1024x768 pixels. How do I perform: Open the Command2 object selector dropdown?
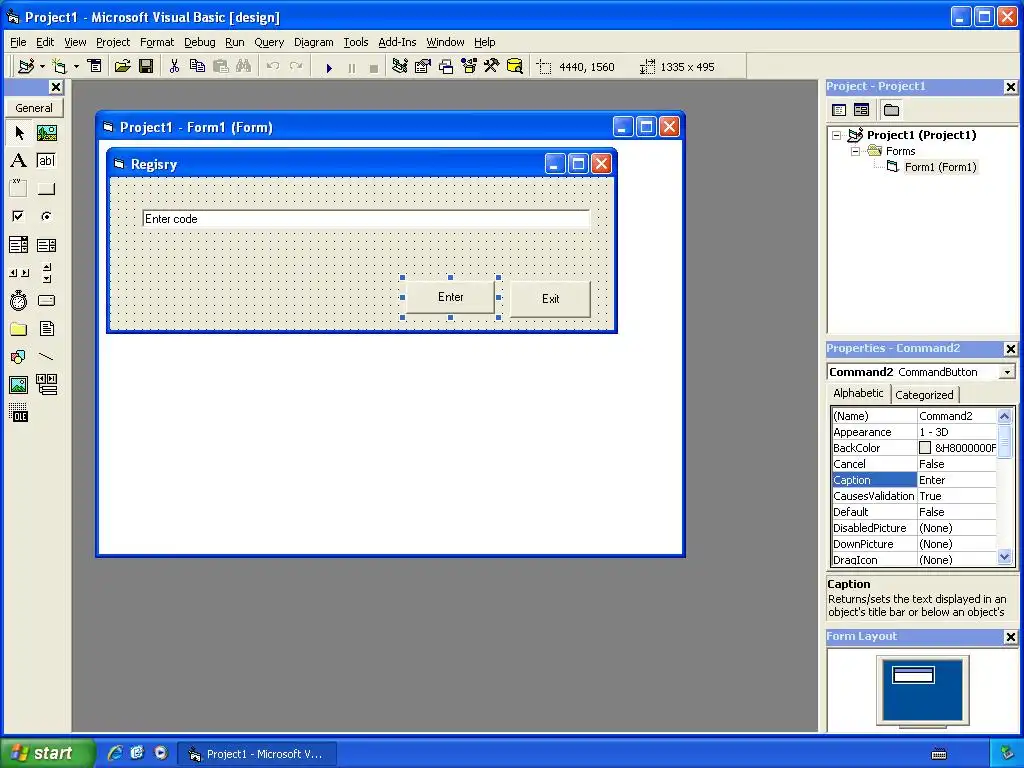coord(1007,372)
